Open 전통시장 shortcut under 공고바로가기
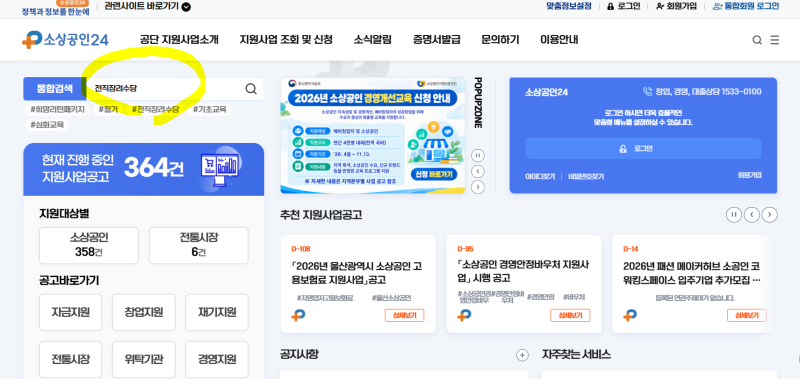This screenshot has height=379, width=800. click(x=70, y=360)
